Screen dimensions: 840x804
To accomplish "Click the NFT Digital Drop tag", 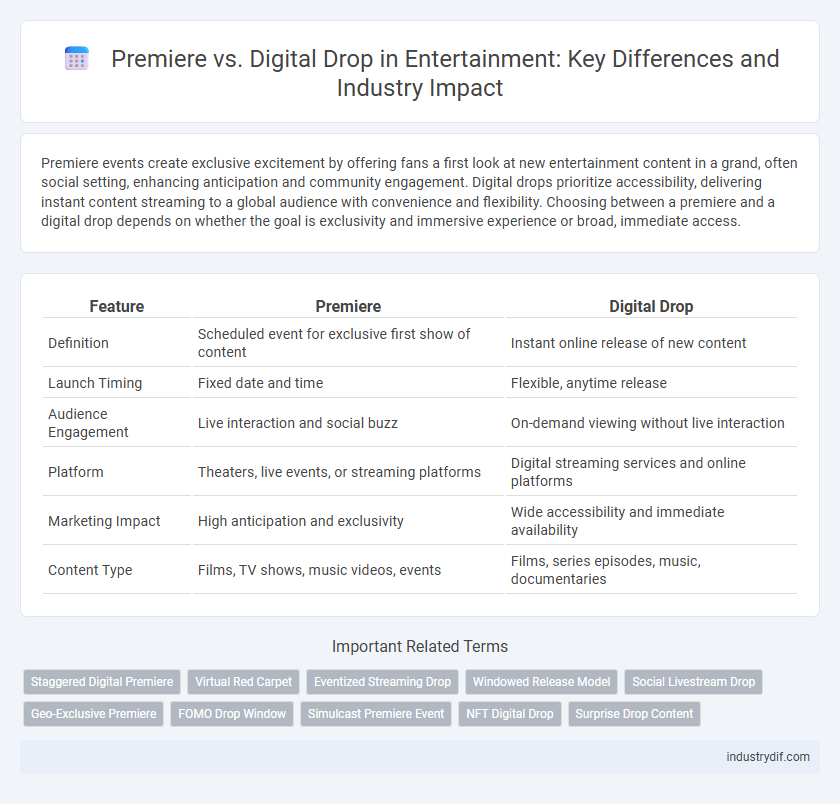I will coord(509,714).
